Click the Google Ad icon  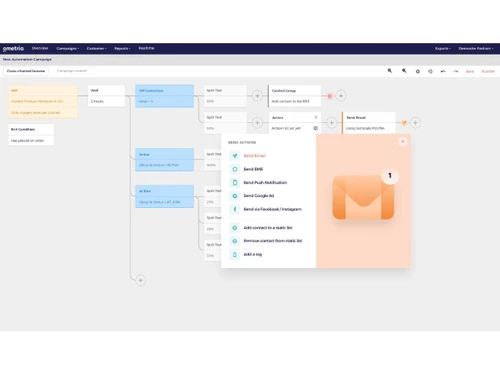(x=235, y=196)
